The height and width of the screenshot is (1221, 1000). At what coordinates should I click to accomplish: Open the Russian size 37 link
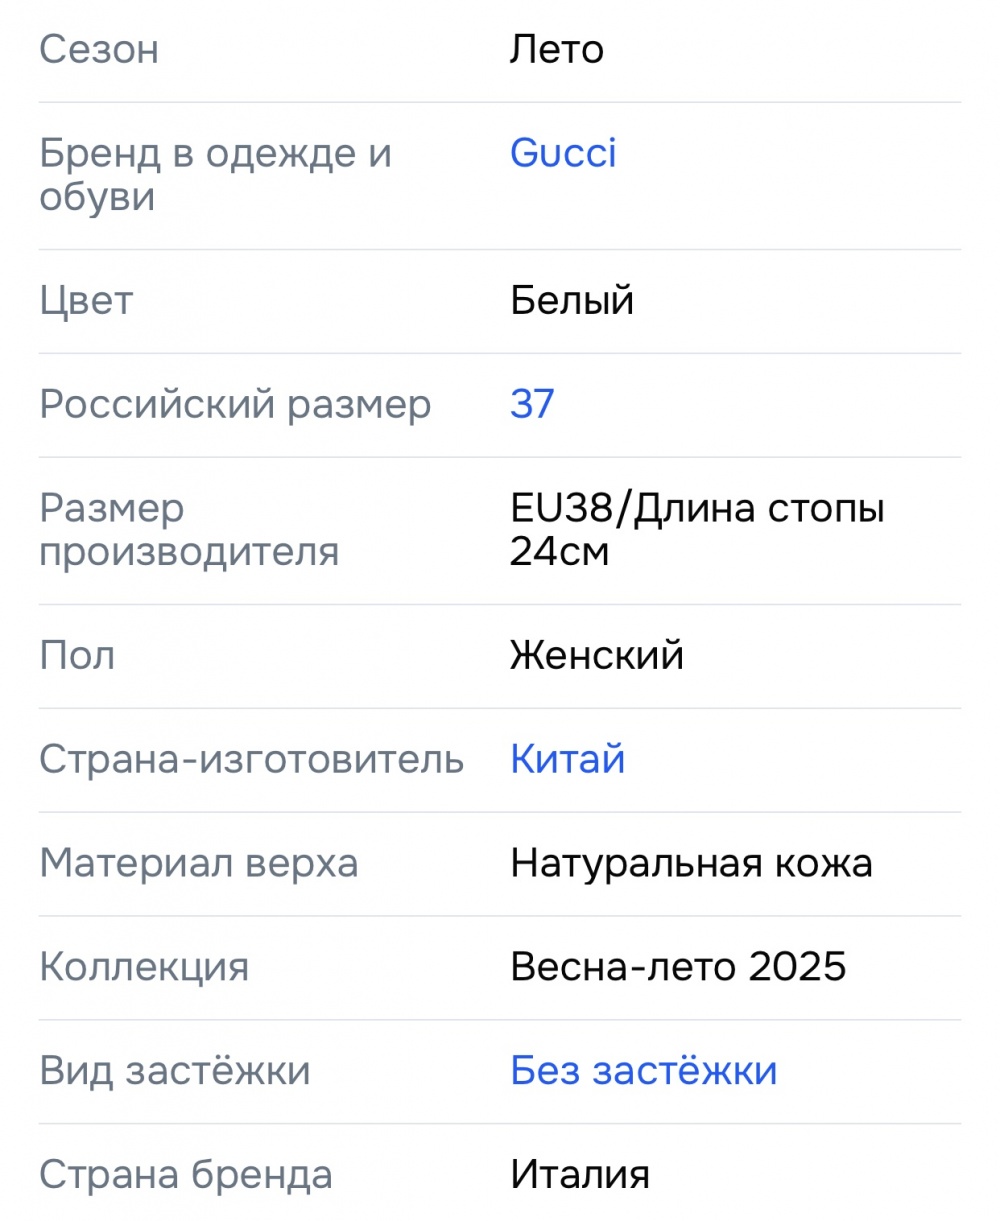(x=532, y=404)
